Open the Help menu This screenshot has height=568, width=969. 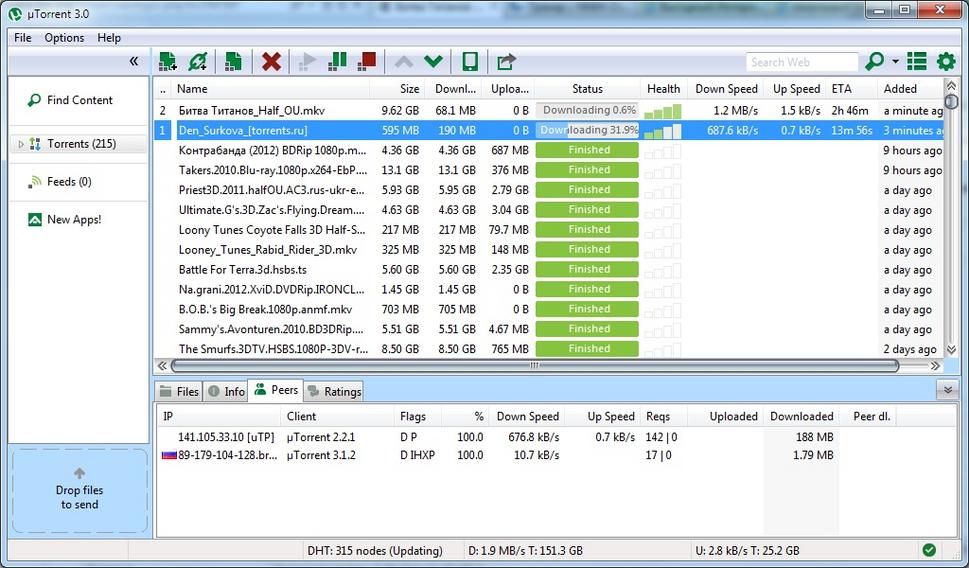(x=109, y=38)
